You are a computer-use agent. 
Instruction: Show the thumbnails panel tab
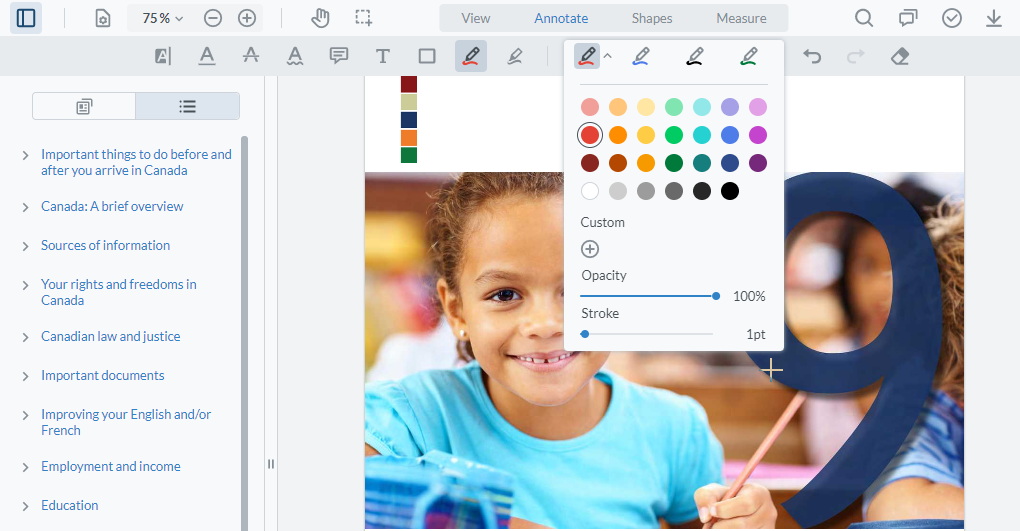pyautogui.click(x=84, y=106)
